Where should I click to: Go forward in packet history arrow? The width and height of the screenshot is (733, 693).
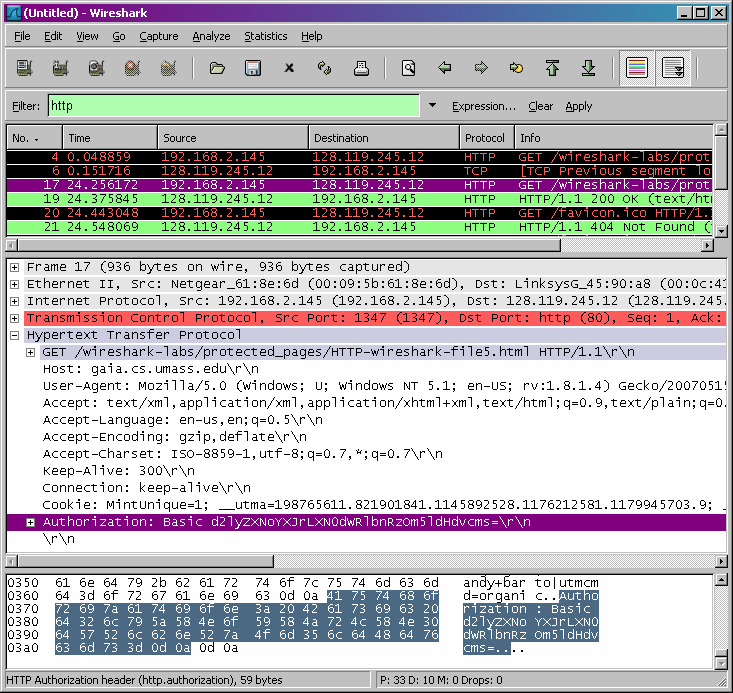click(481, 68)
